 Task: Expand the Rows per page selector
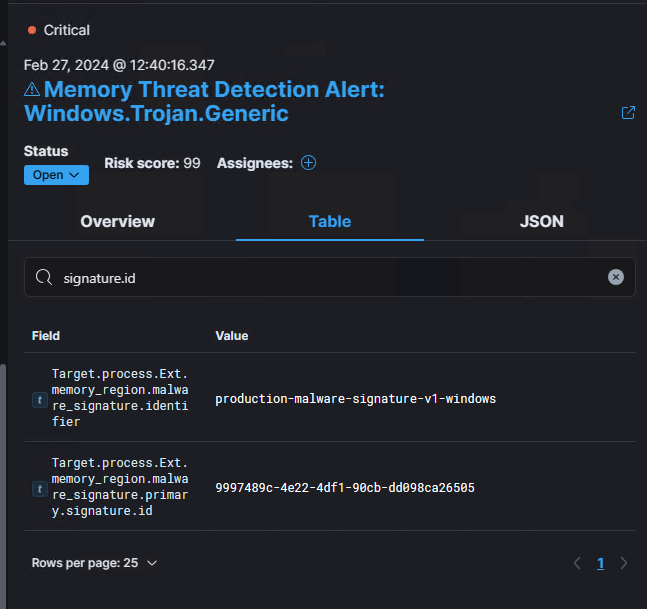[x=94, y=563]
